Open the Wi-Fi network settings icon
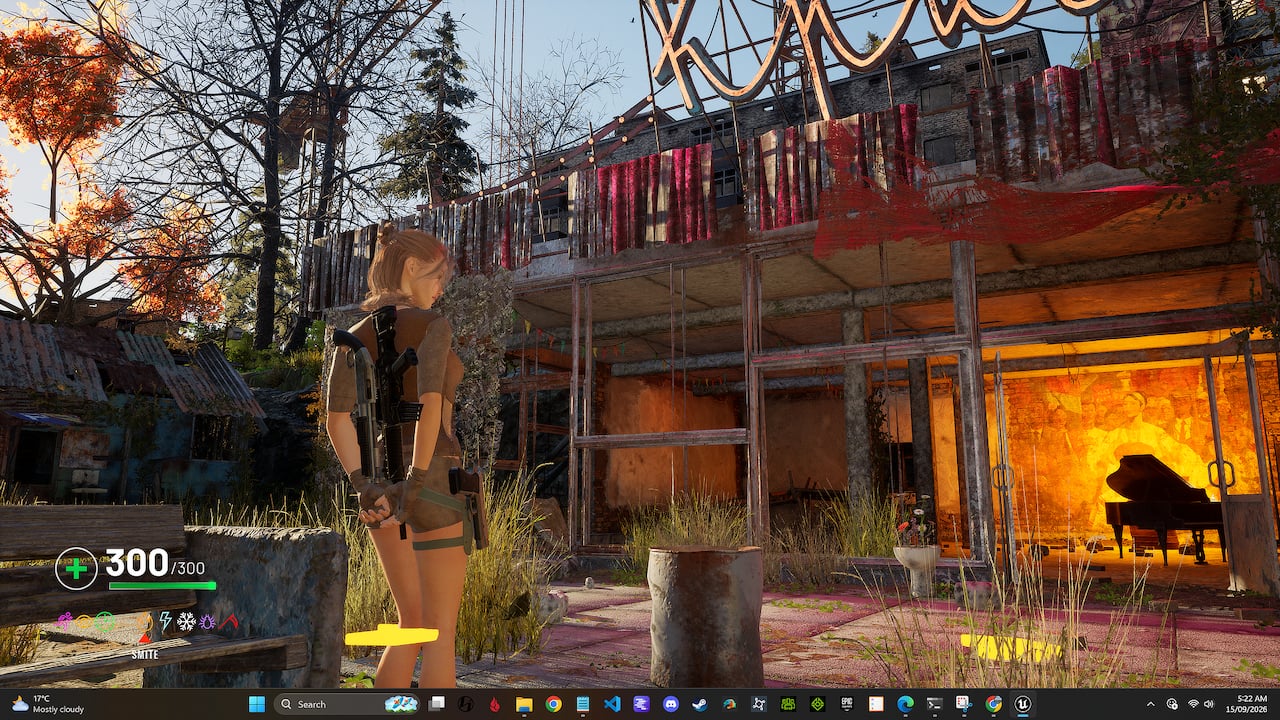 tap(1193, 704)
